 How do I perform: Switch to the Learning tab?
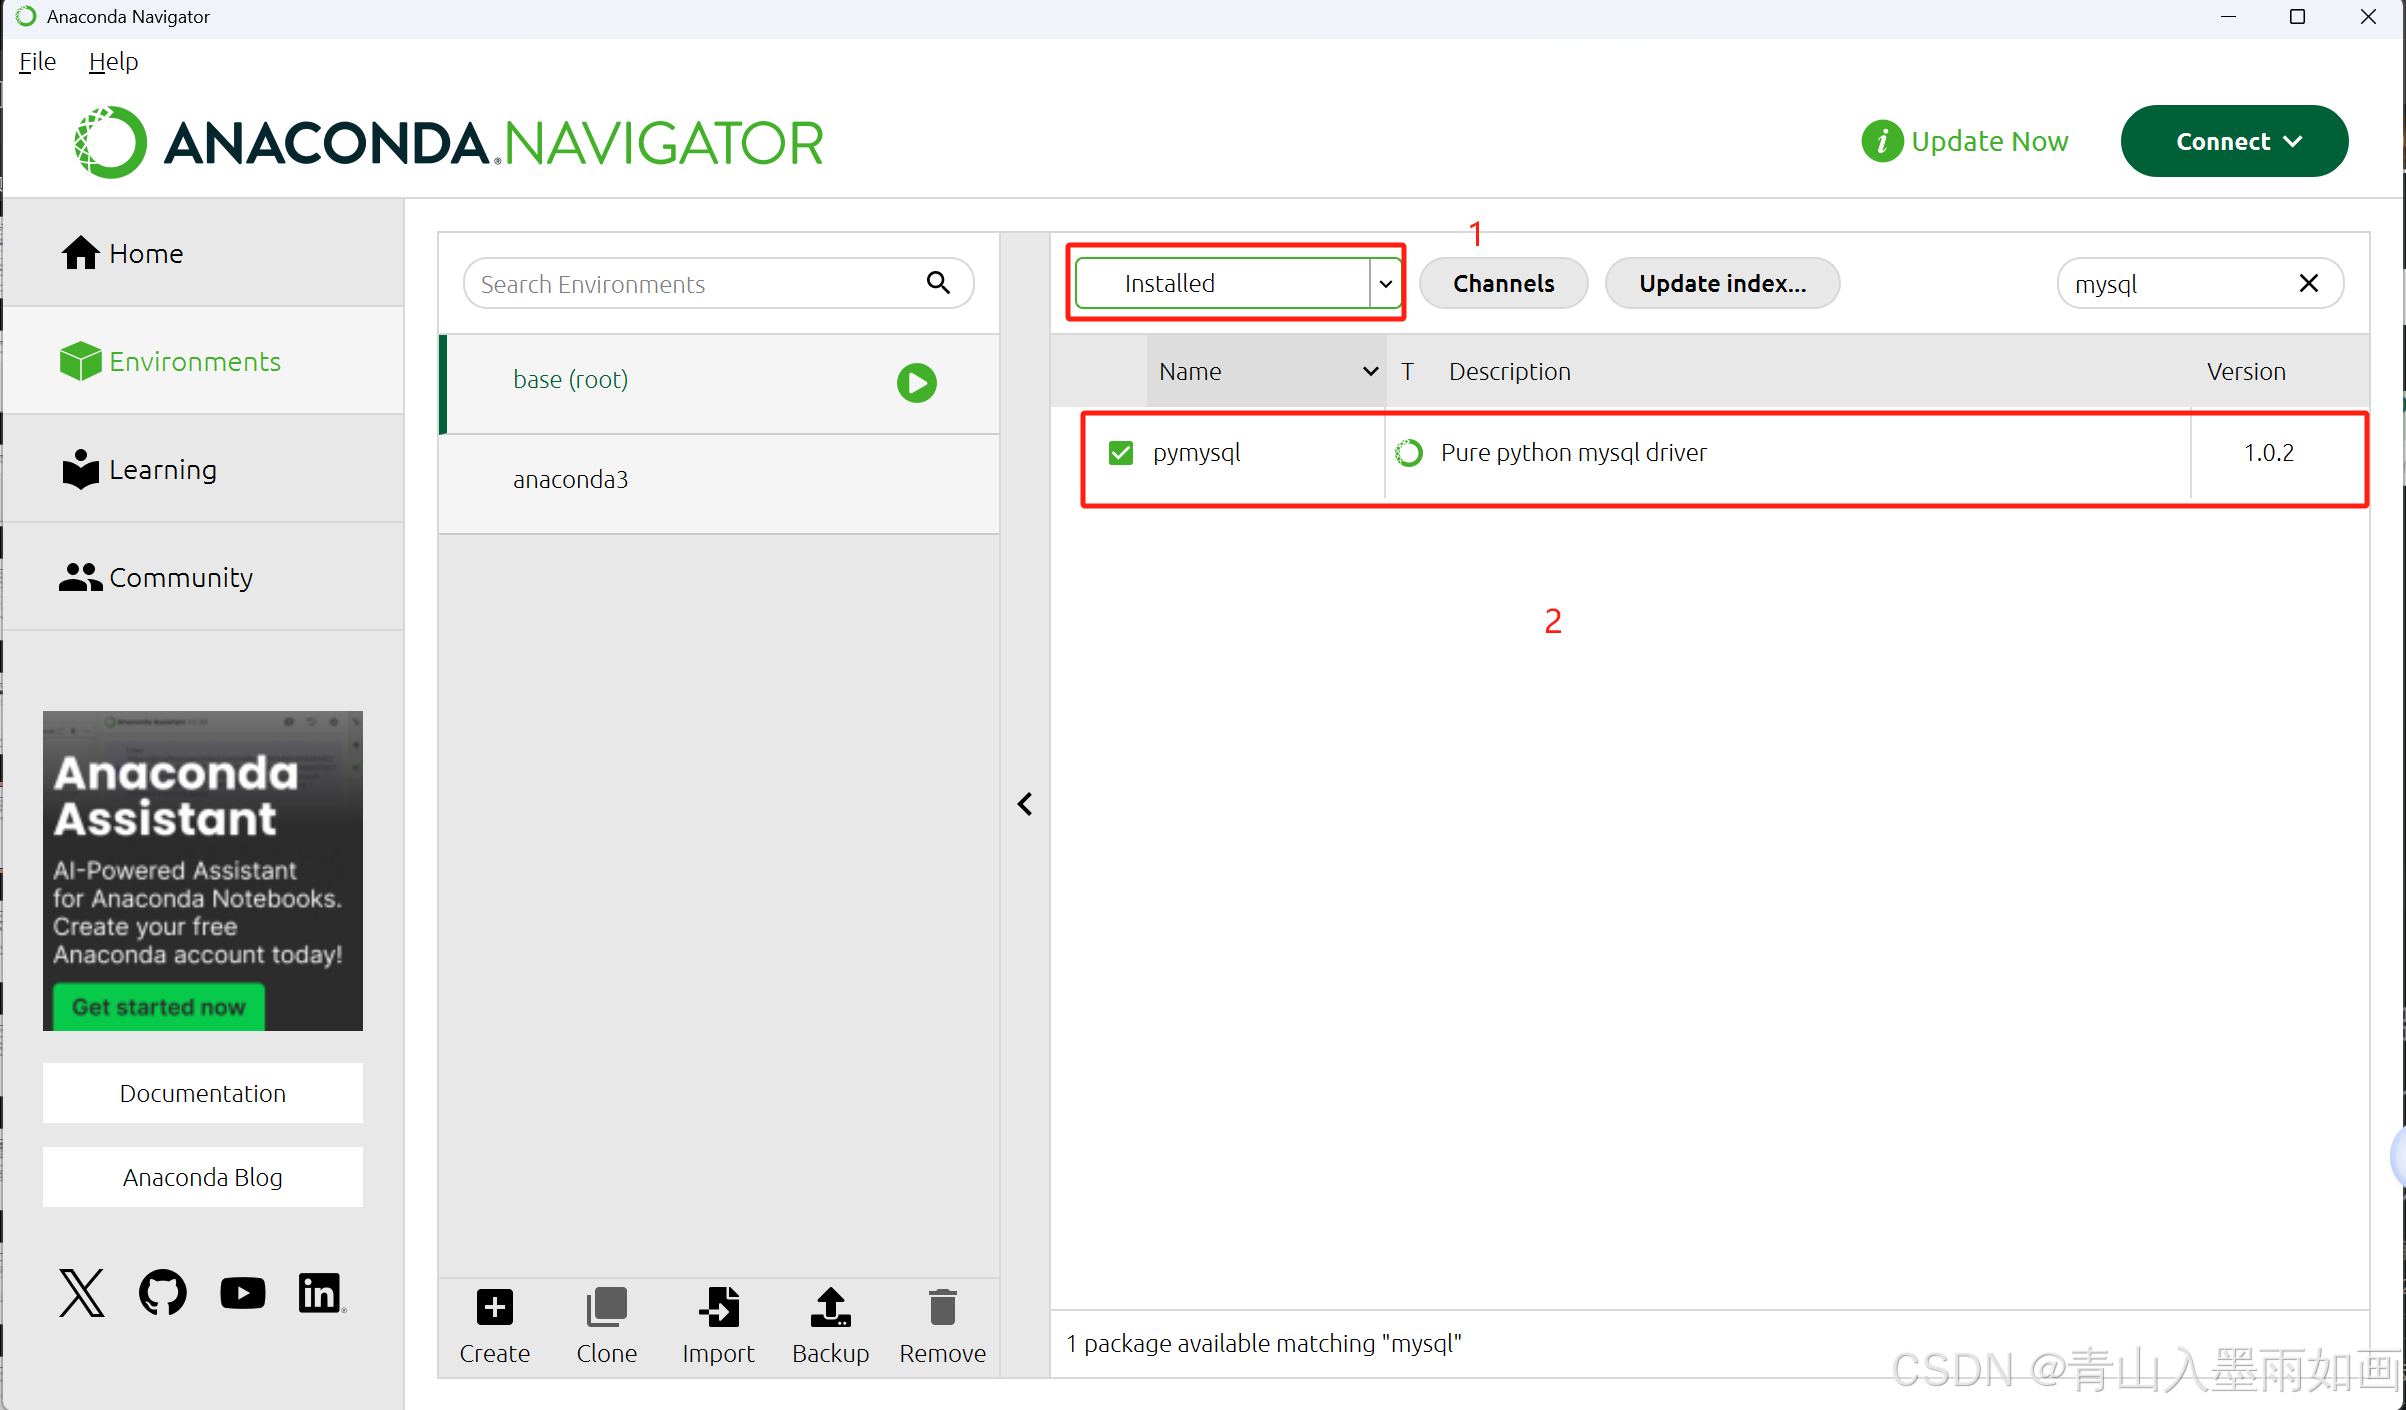[162, 469]
